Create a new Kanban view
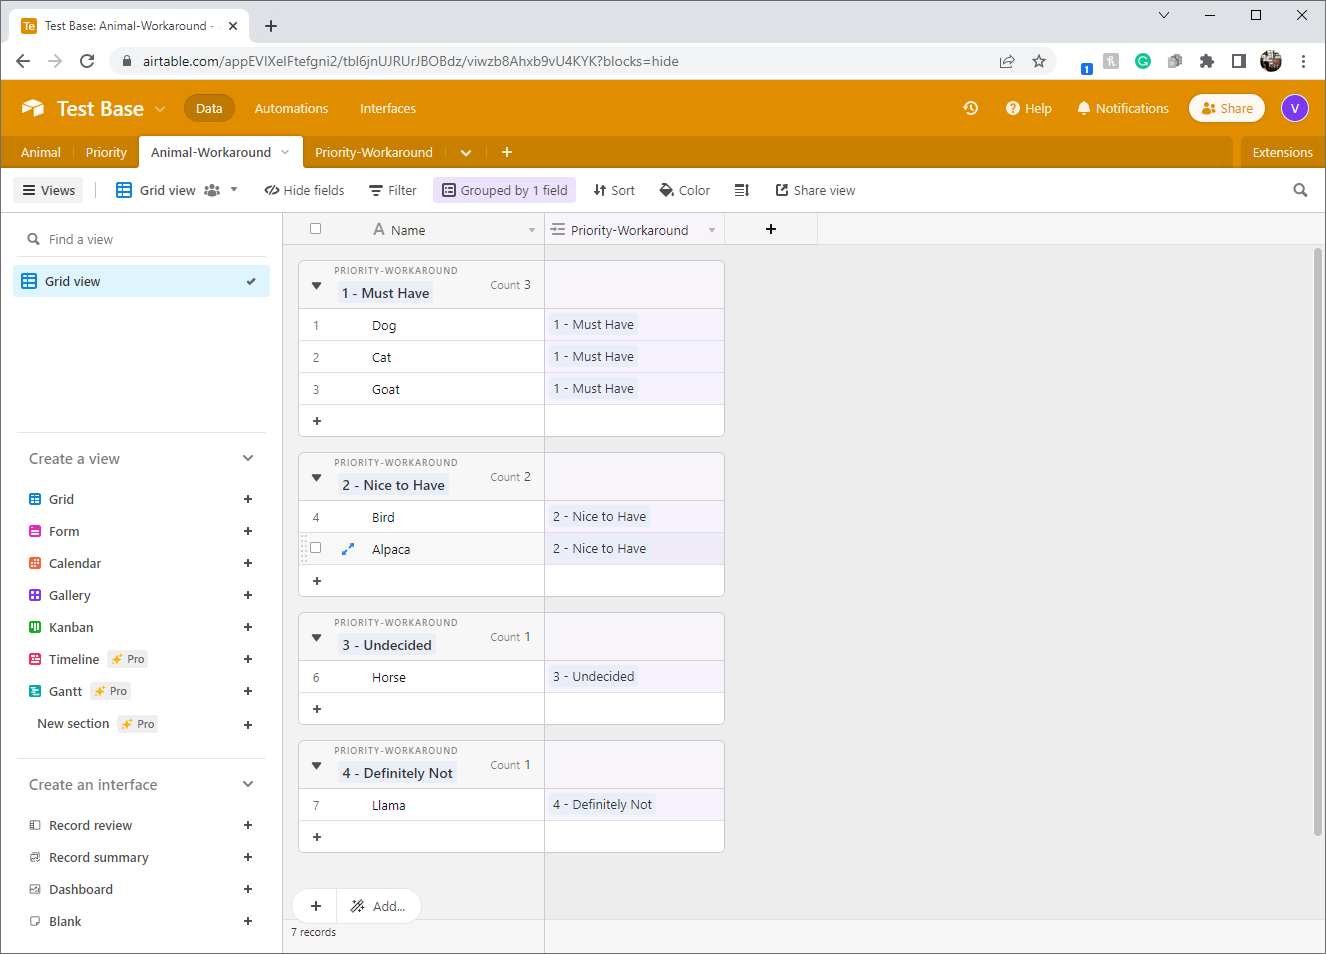The height and width of the screenshot is (954, 1326). (247, 627)
